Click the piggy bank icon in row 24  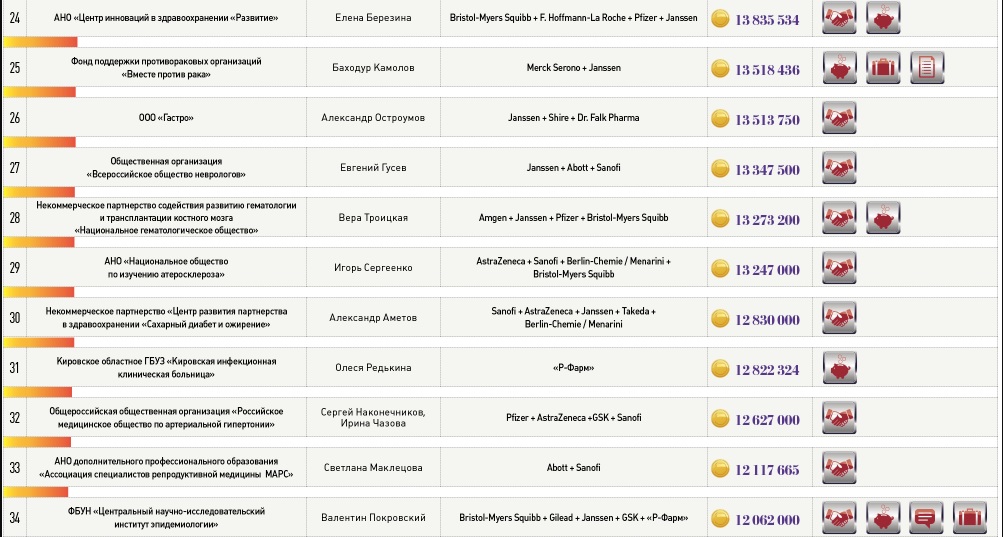(x=882, y=18)
